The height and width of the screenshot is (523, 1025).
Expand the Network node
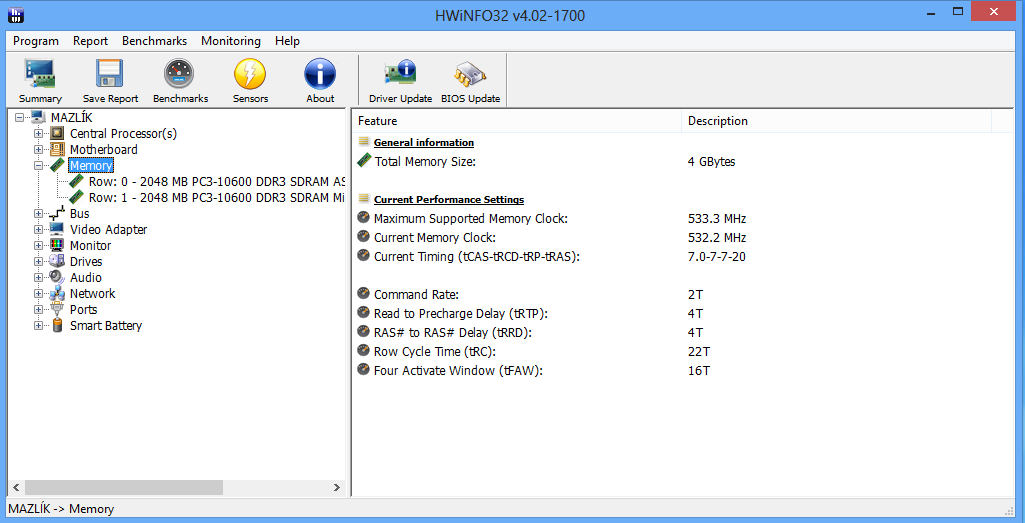(39, 294)
